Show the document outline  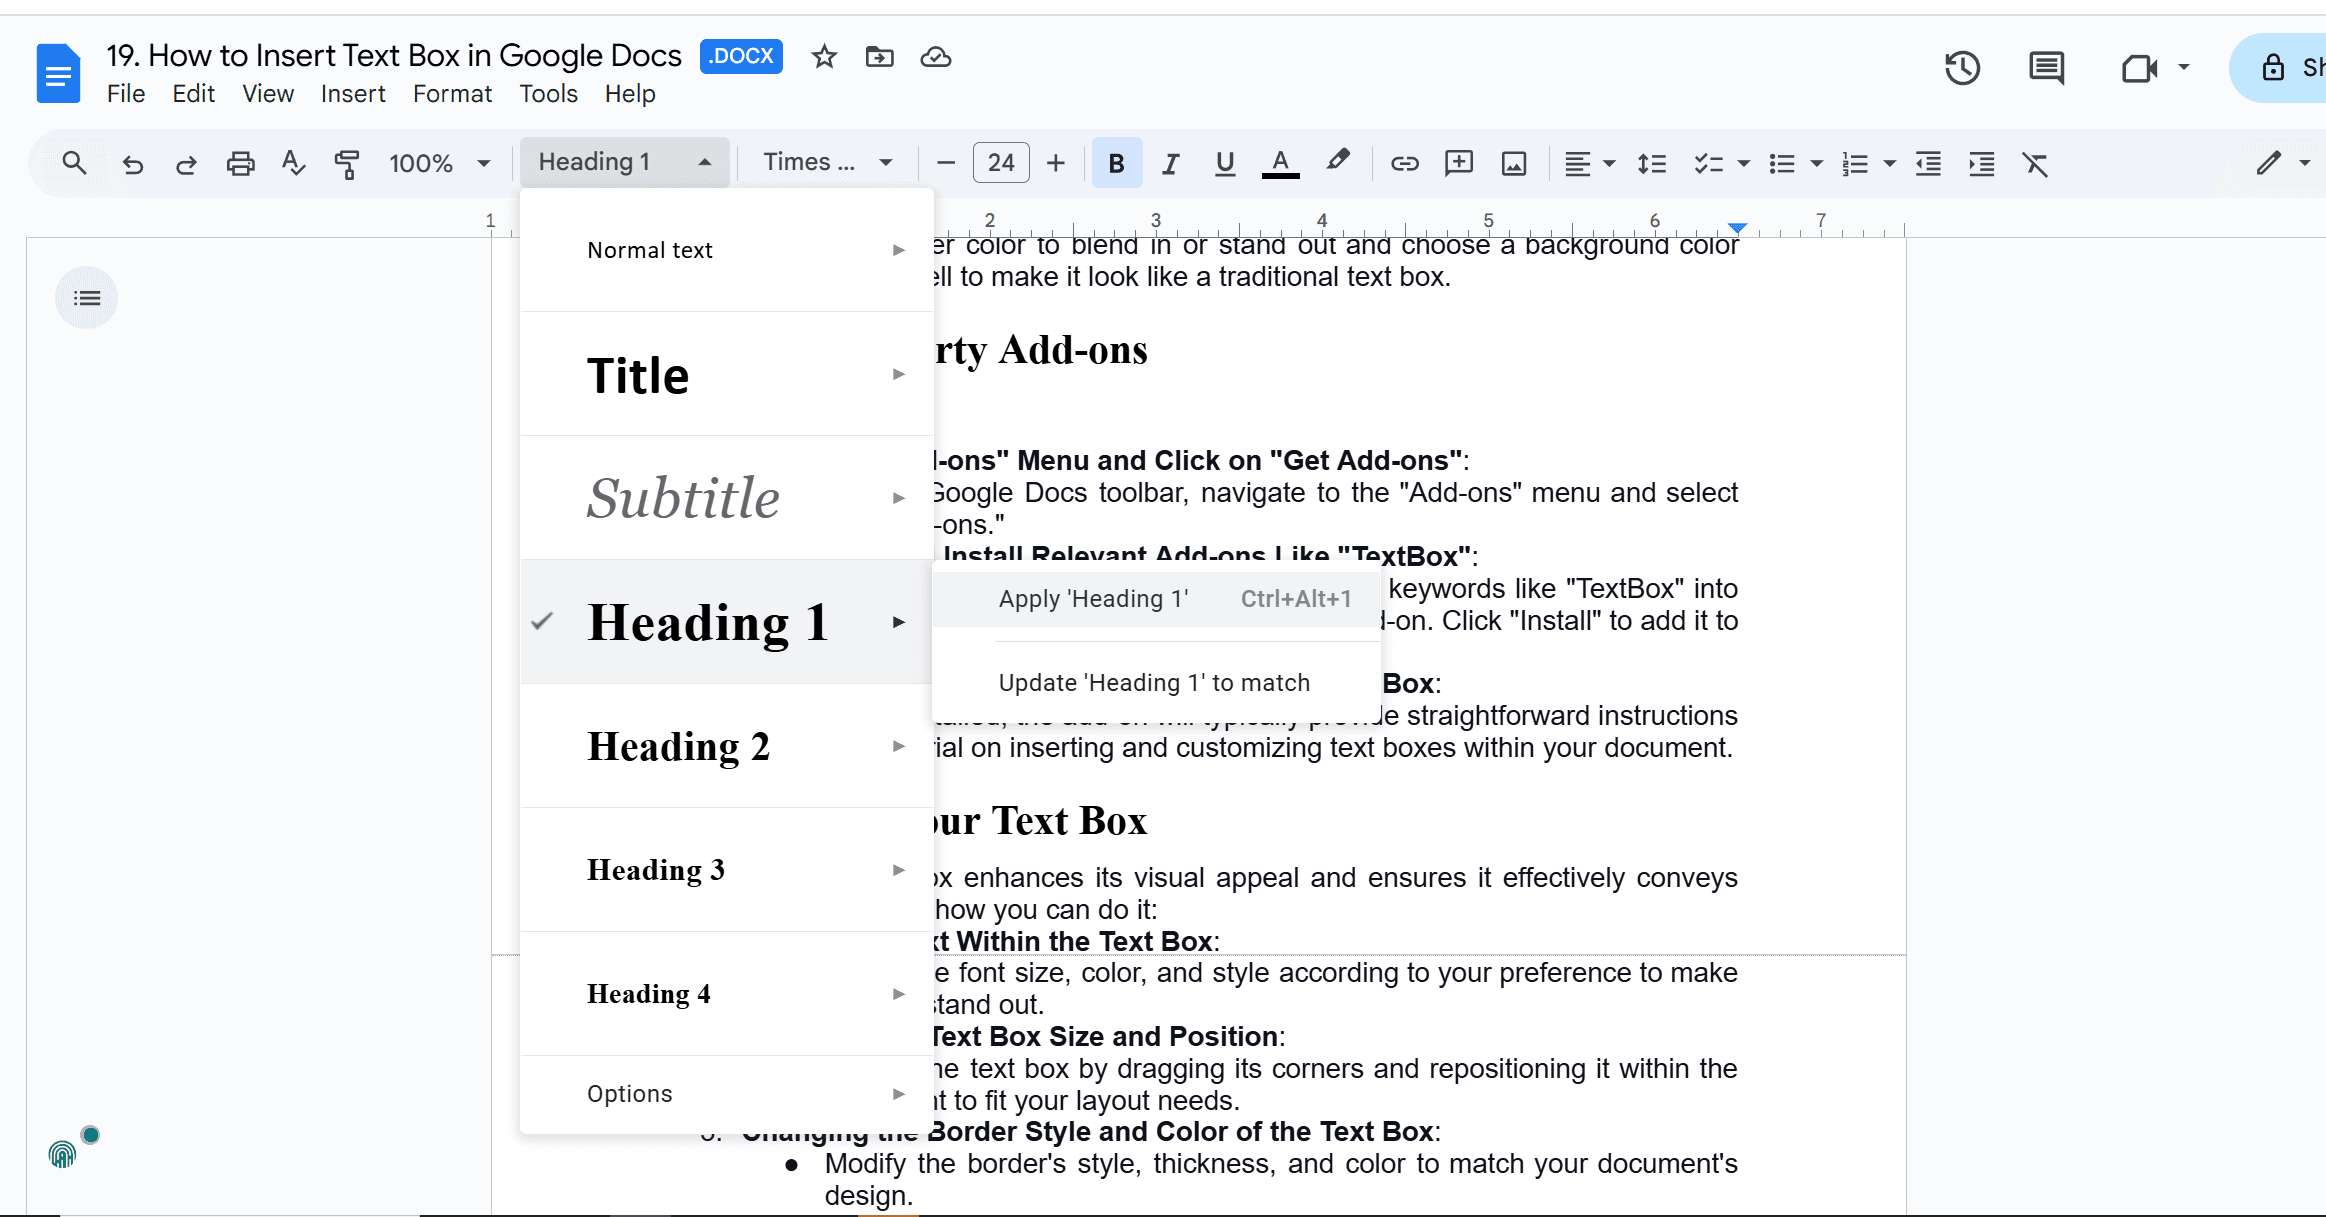[87, 298]
